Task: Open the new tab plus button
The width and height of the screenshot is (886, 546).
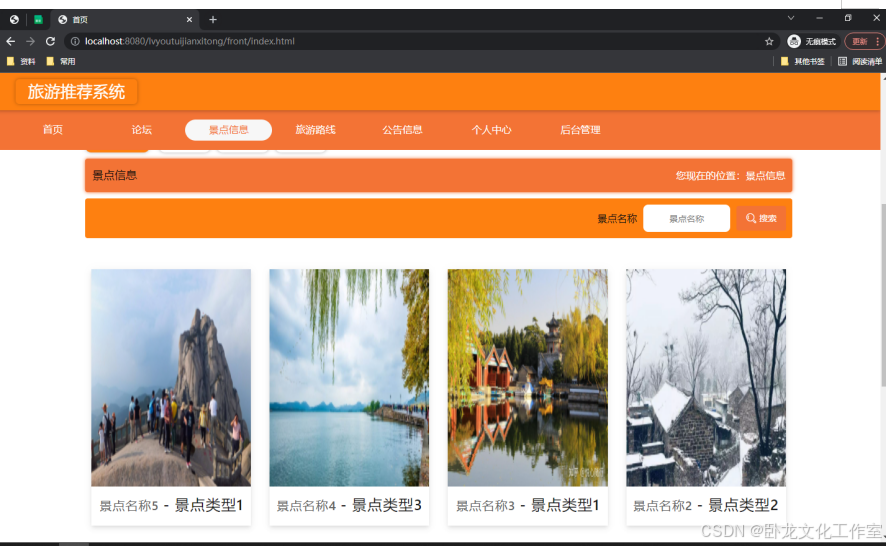Action: 212,20
